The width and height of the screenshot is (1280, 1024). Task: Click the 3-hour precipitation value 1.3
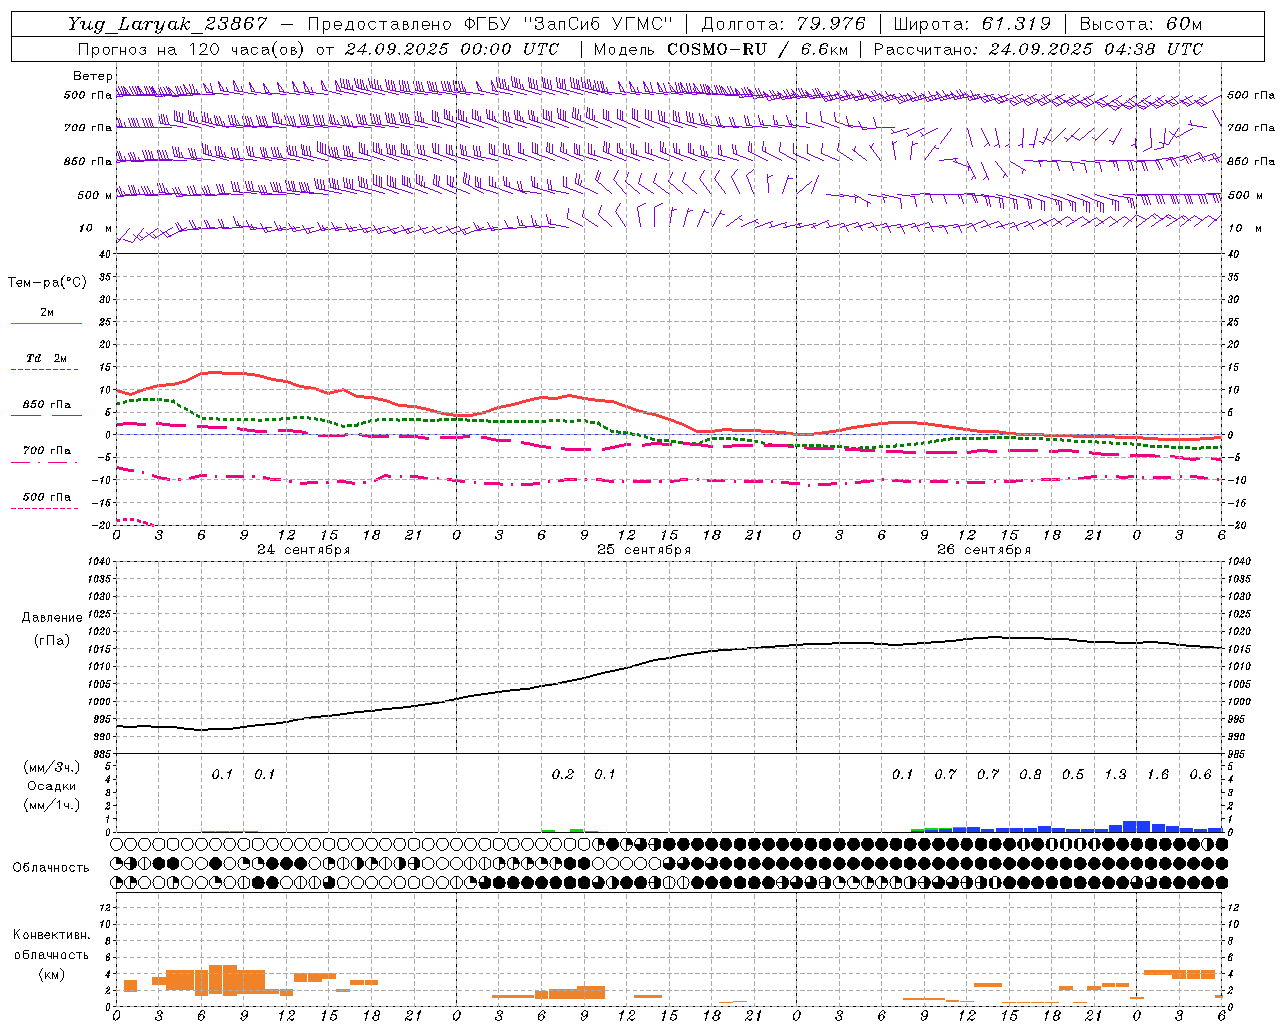[x=1115, y=774]
